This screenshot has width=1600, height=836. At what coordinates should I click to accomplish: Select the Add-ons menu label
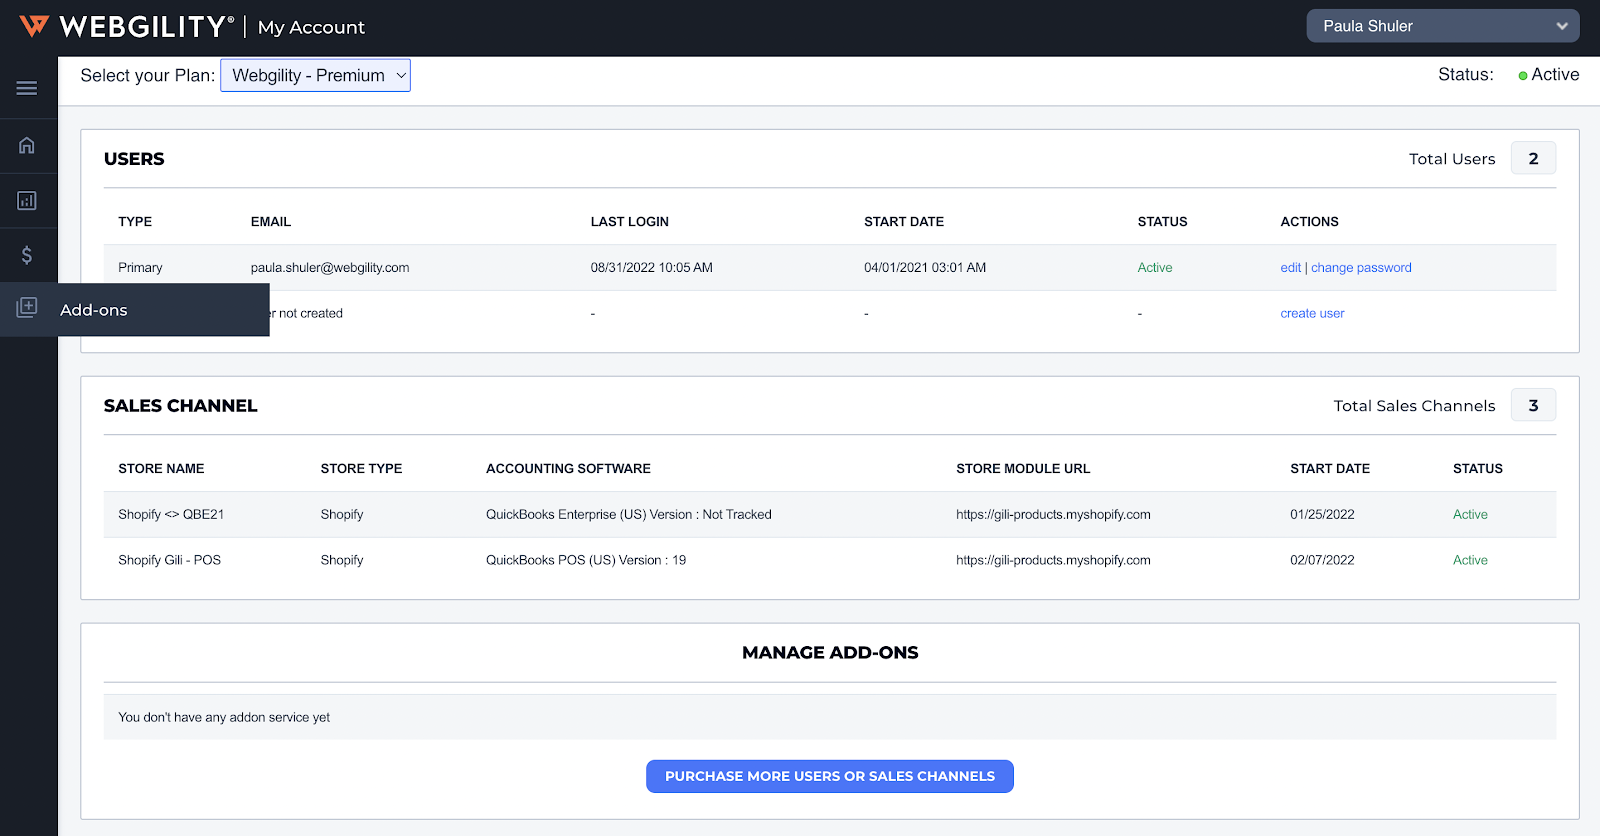94,310
